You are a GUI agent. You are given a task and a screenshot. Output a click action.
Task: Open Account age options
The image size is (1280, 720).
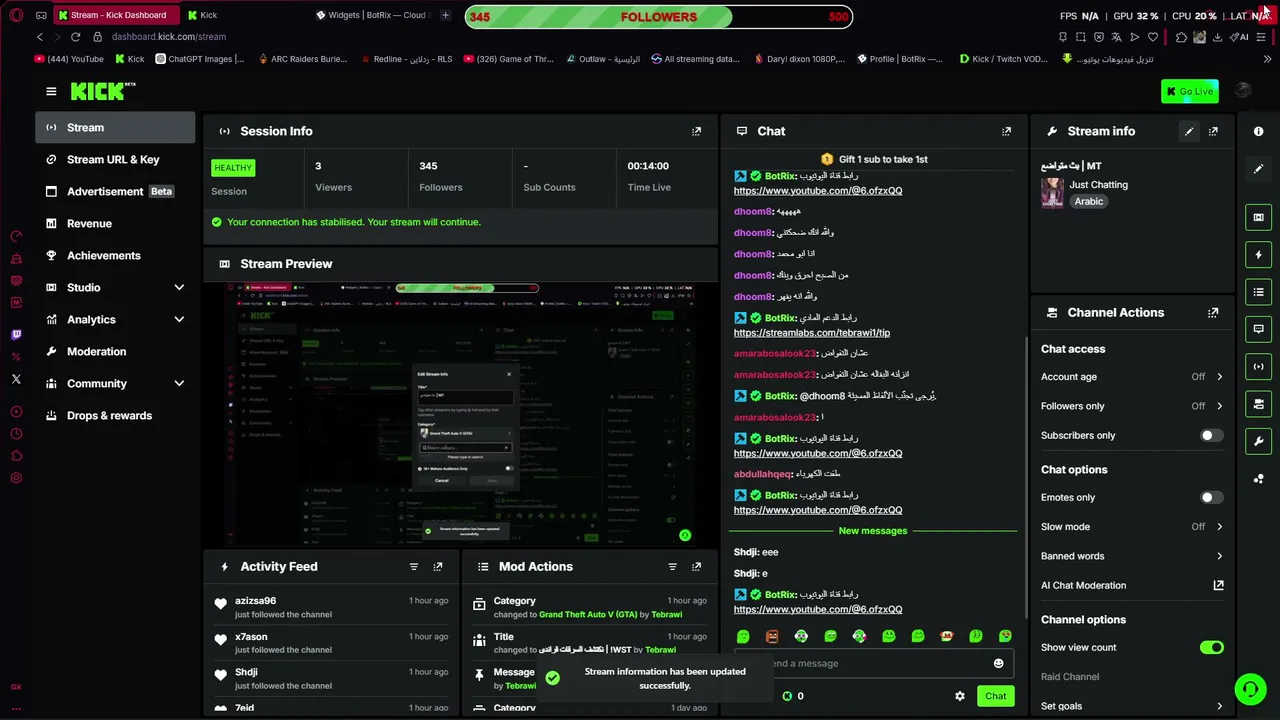pyautogui.click(x=1132, y=377)
